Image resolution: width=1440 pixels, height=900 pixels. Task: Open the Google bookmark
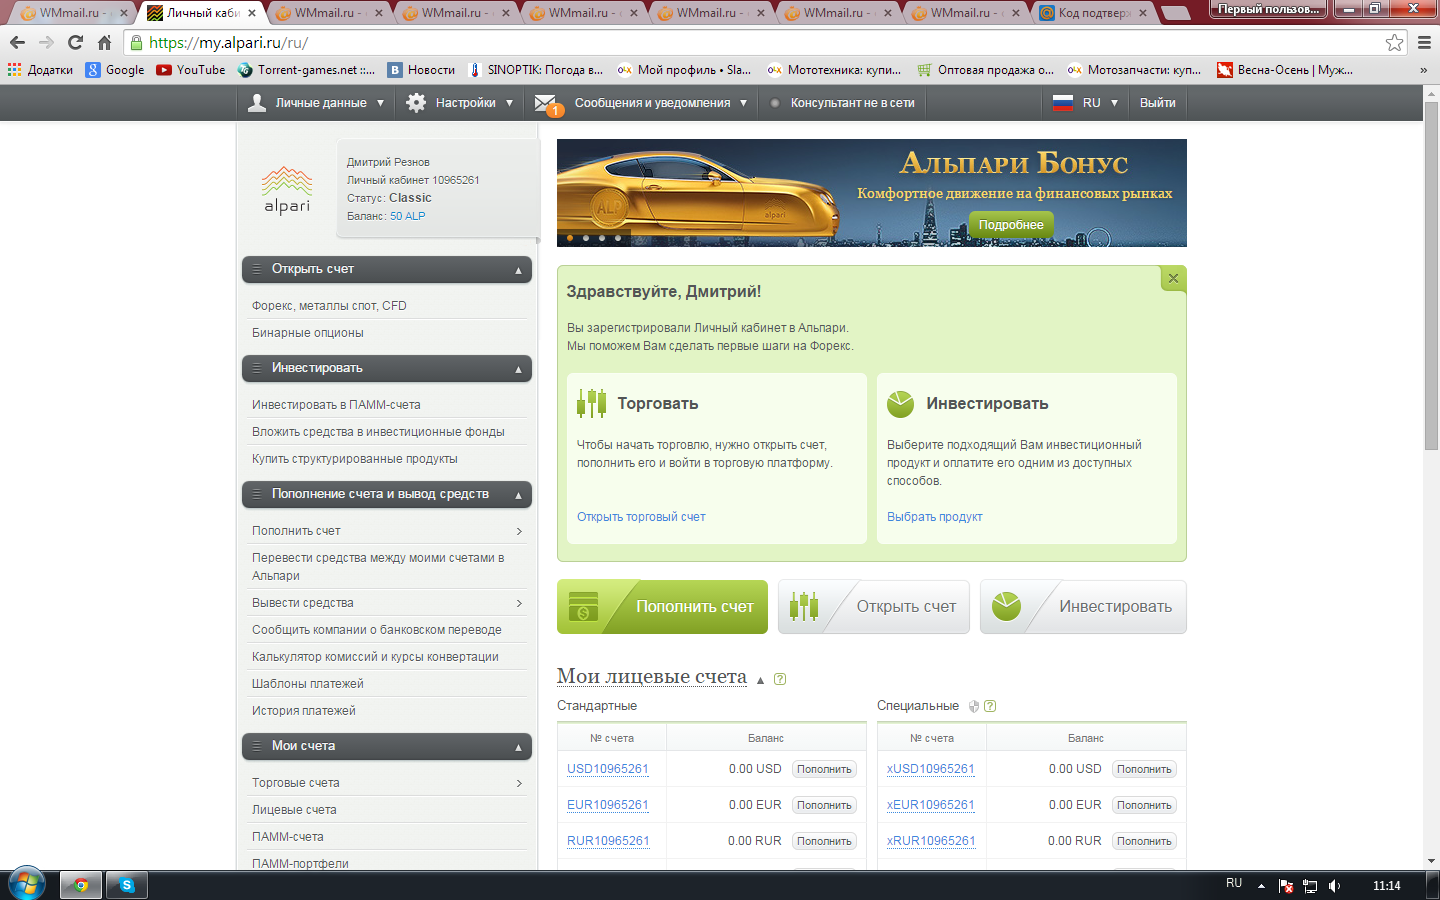(x=115, y=70)
